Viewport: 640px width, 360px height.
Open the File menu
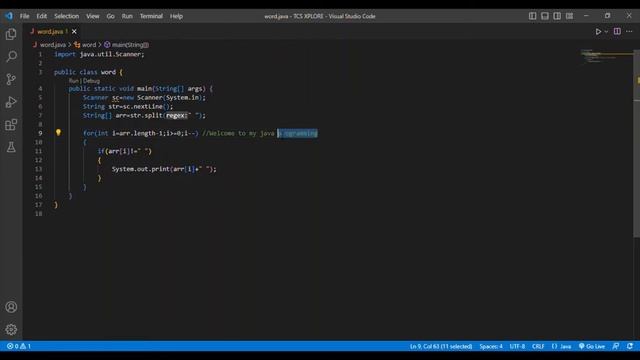(x=24, y=16)
